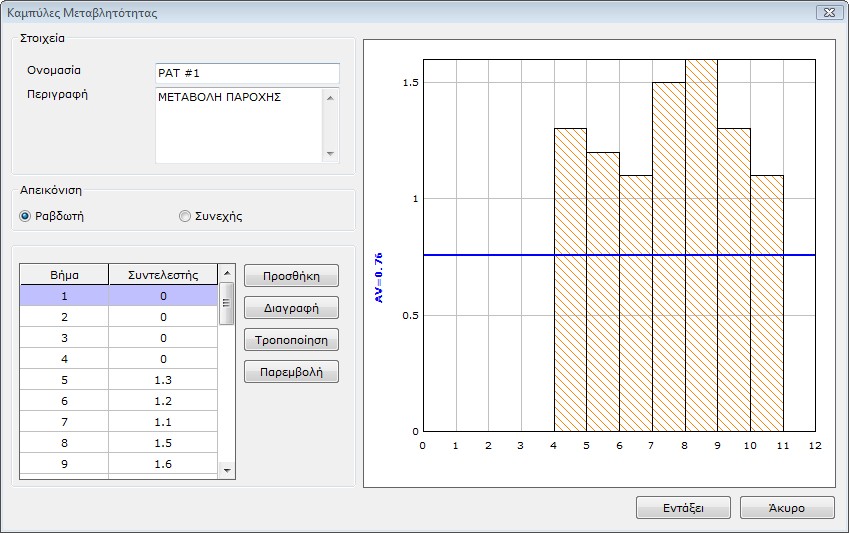Click the Συντελεστής column header
The image size is (849, 533).
(x=163, y=274)
